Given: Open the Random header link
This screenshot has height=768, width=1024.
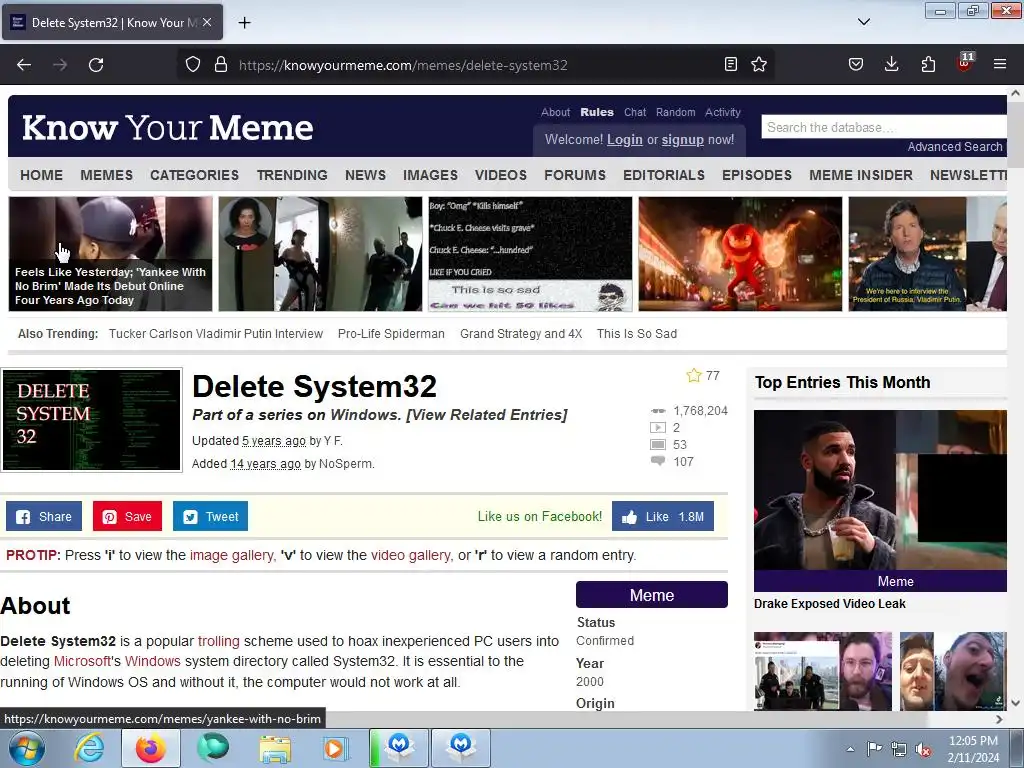Looking at the screenshot, I should pyautogui.click(x=675, y=112).
